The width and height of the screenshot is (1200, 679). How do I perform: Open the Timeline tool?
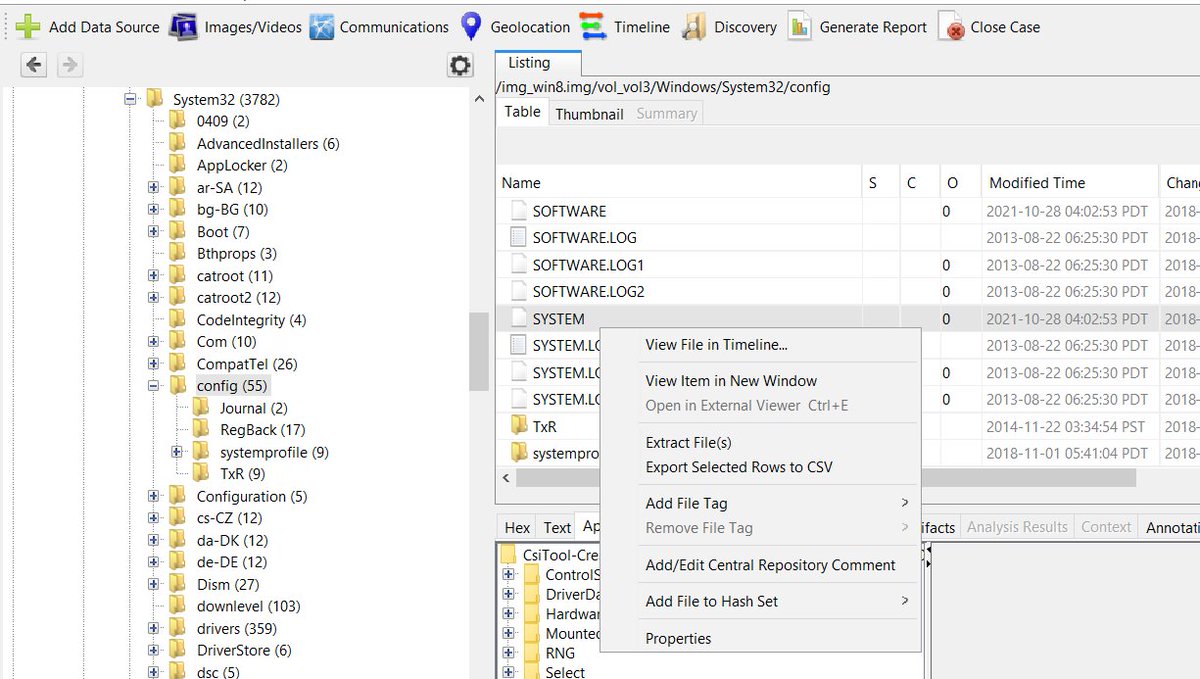[624, 27]
